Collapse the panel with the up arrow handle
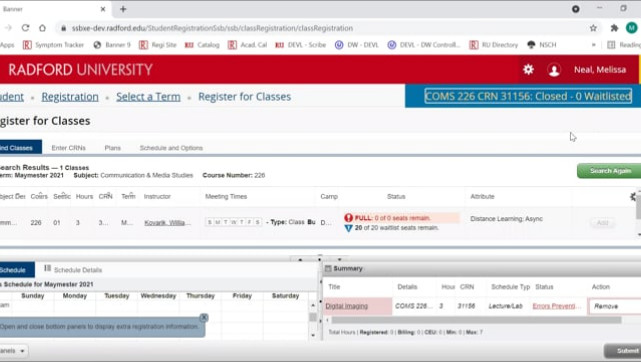The image size is (641, 362). click(x=300, y=259)
